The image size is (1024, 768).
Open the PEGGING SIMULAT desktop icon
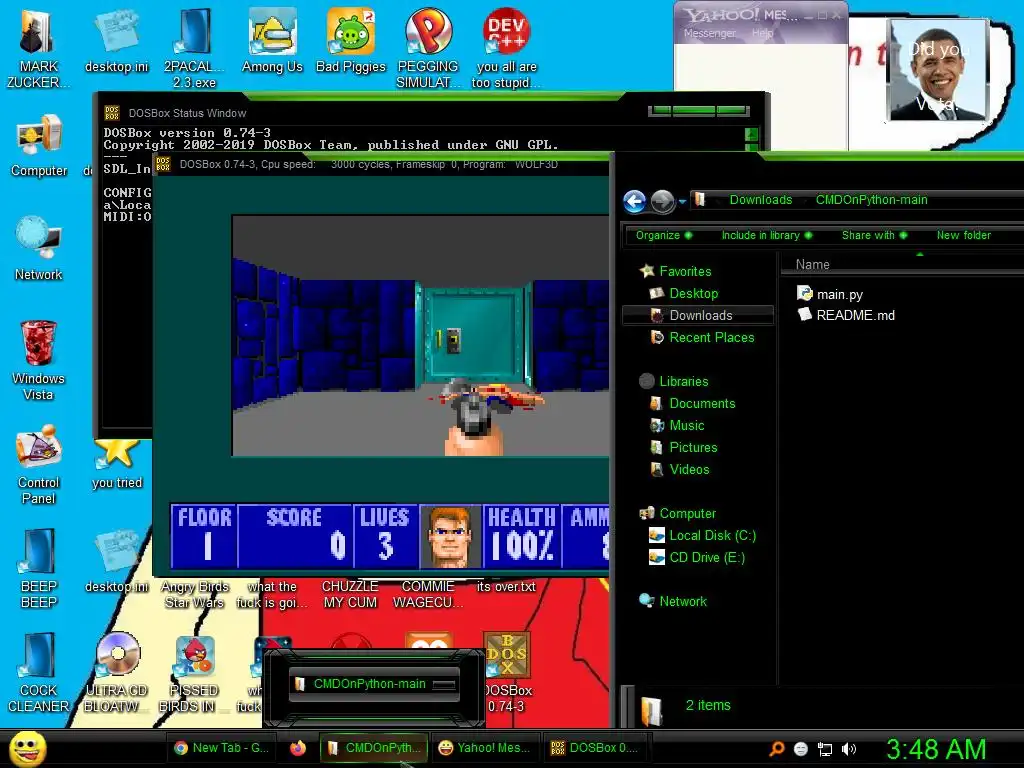[x=428, y=47]
